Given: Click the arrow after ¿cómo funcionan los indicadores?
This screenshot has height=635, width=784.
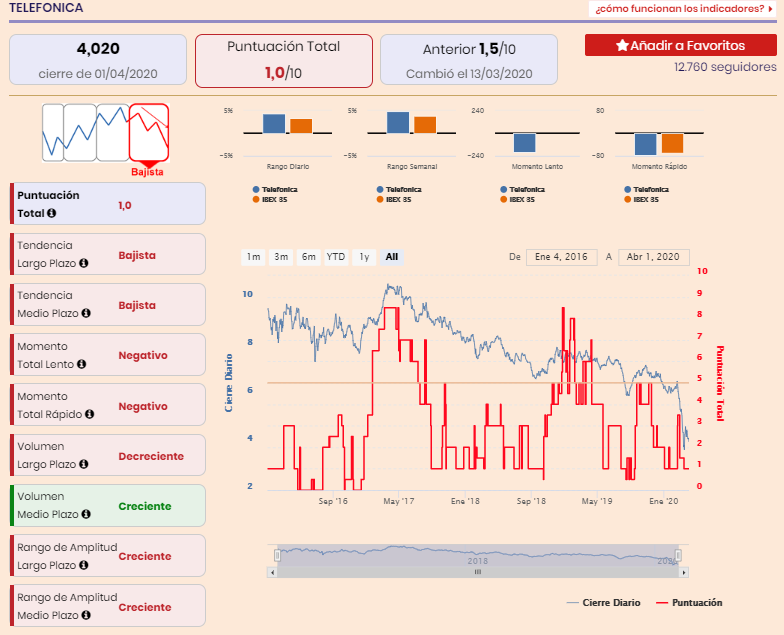Looking at the screenshot, I should tap(770, 8).
